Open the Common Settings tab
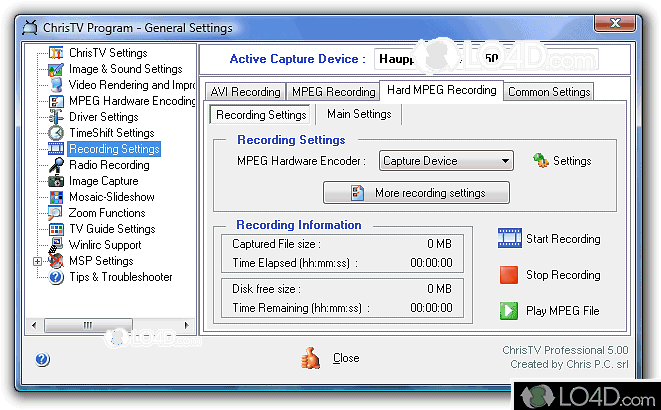Screen dimensions: 661x410 [549, 91]
